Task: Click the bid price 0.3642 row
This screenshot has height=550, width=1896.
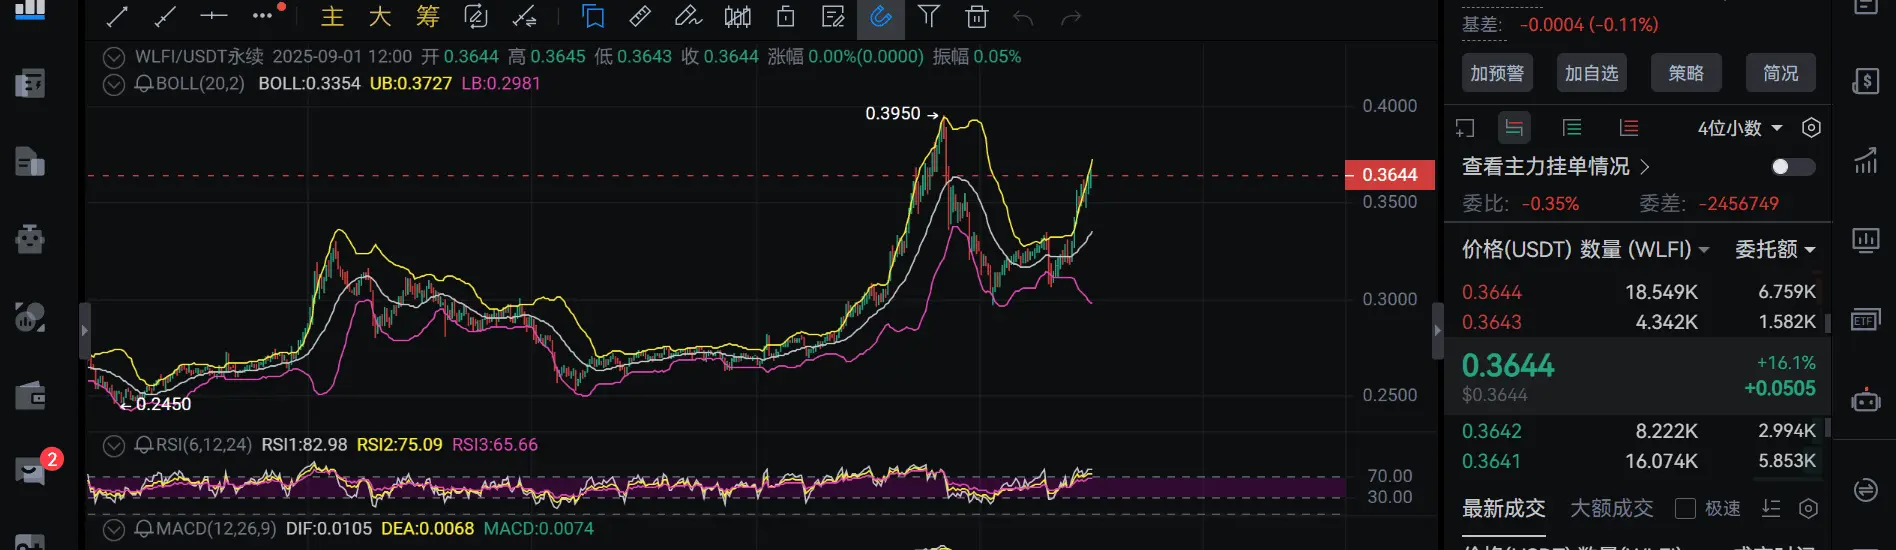Action: tap(1638, 431)
